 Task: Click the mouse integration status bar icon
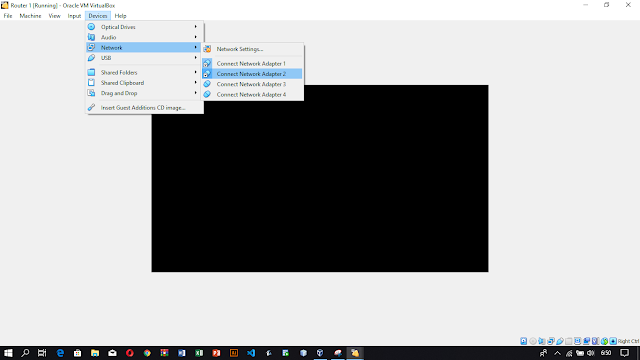coord(604,341)
